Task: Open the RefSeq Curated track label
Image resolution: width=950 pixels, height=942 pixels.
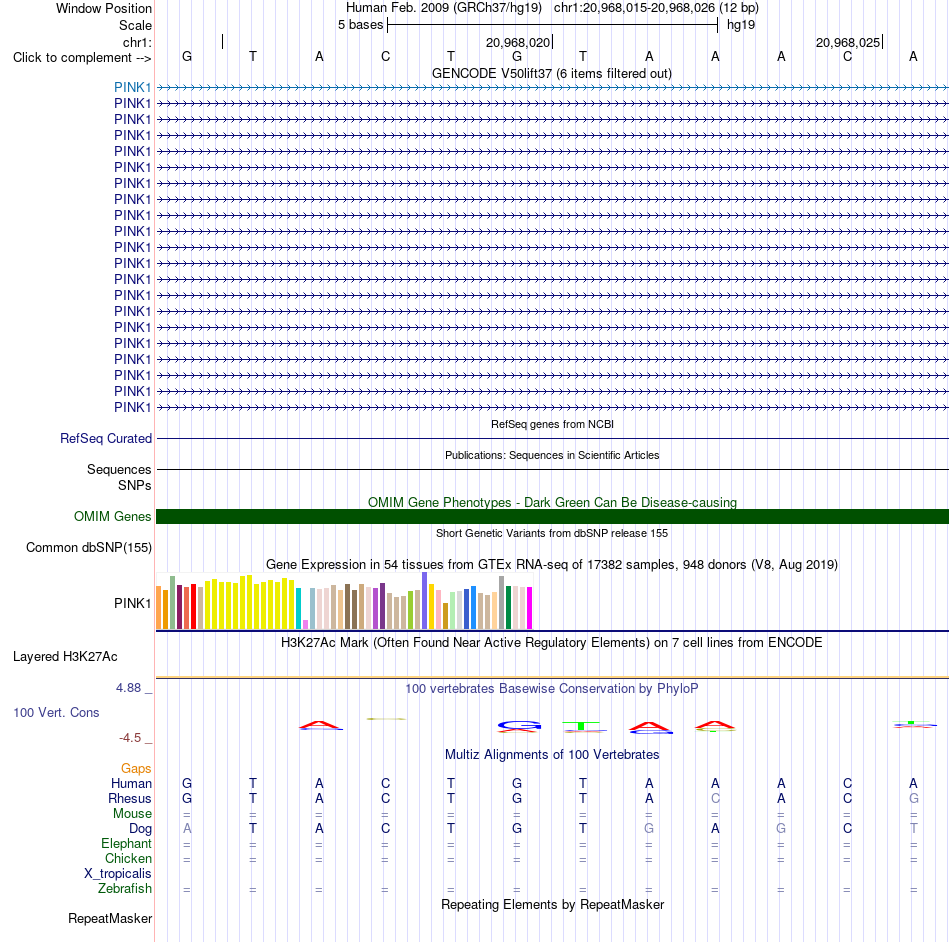Action: point(105,438)
